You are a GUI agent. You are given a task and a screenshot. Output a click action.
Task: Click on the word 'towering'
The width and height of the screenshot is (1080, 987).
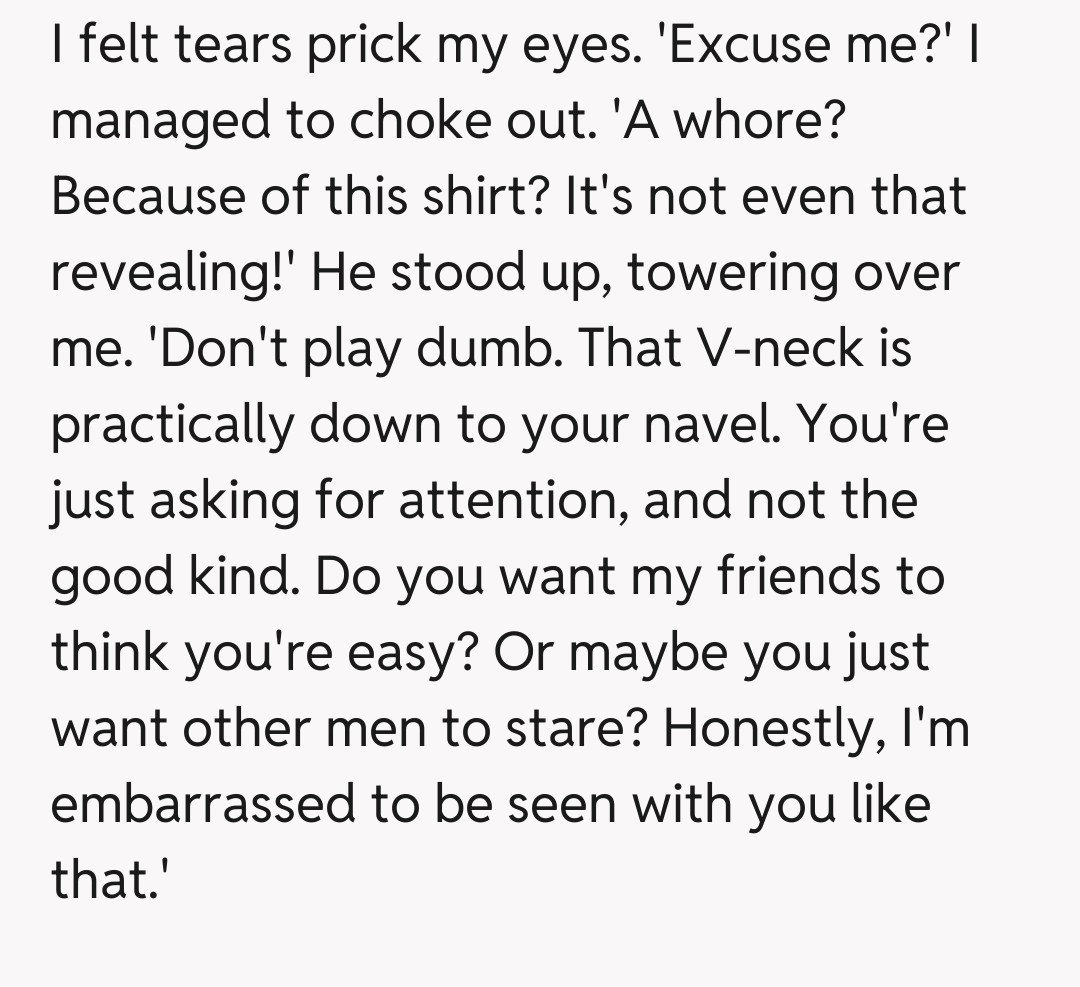pyautogui.click(x=737, y=273)
